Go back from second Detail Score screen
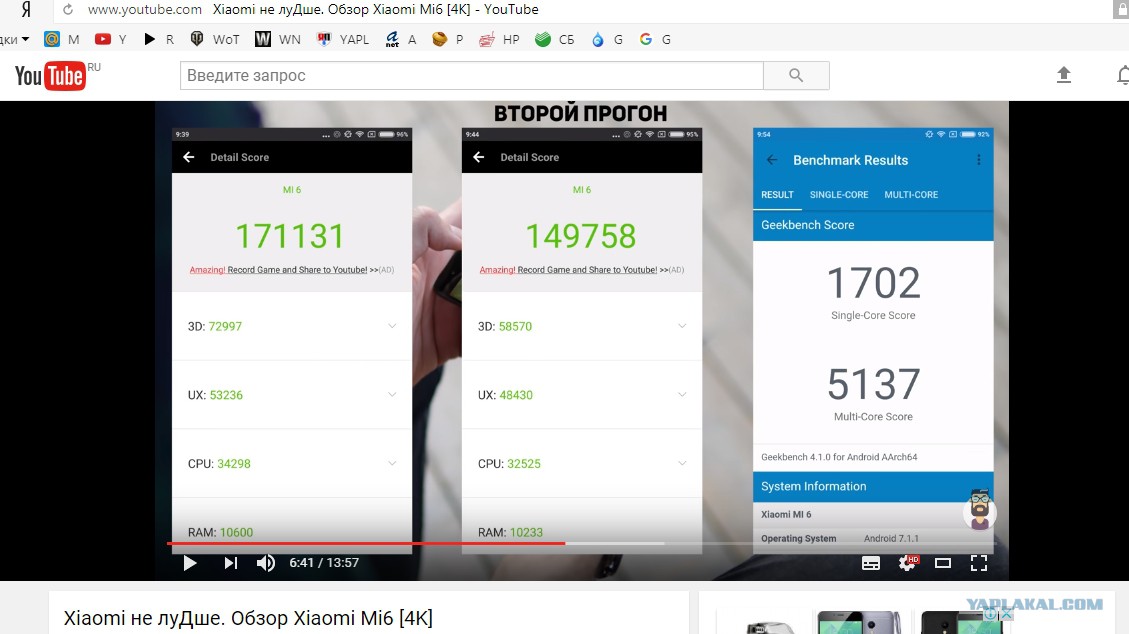The width and height of the screenshot is (1129, 634). click(479, 157)
